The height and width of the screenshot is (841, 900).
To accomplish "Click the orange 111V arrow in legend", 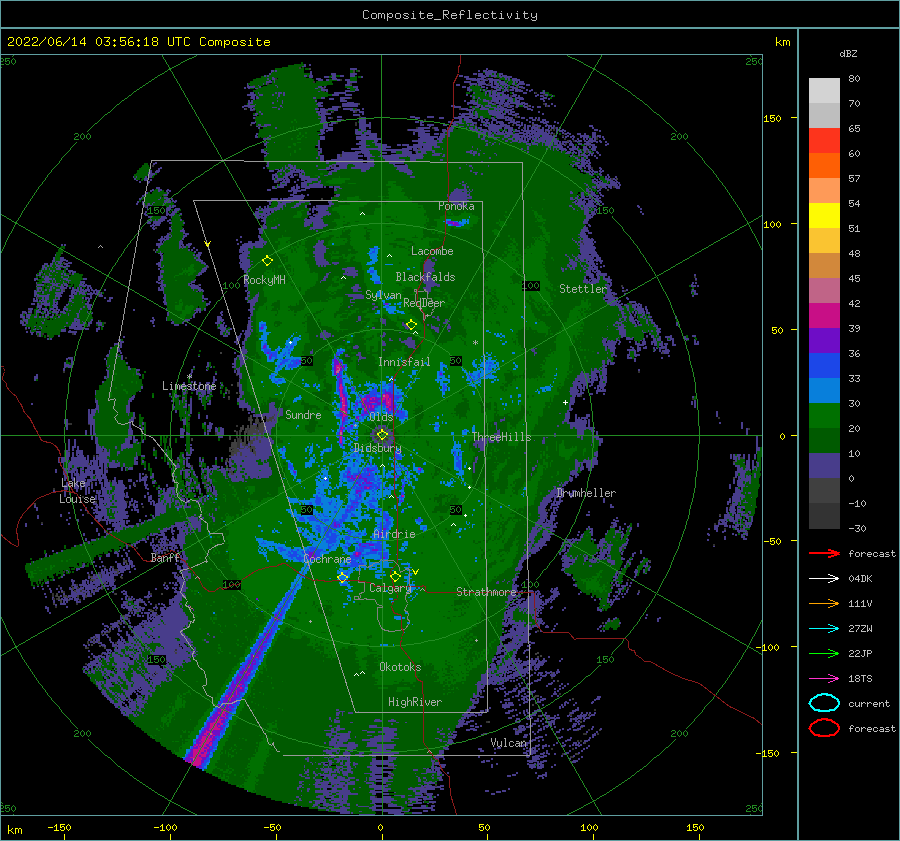I will [x=824, y=603].
